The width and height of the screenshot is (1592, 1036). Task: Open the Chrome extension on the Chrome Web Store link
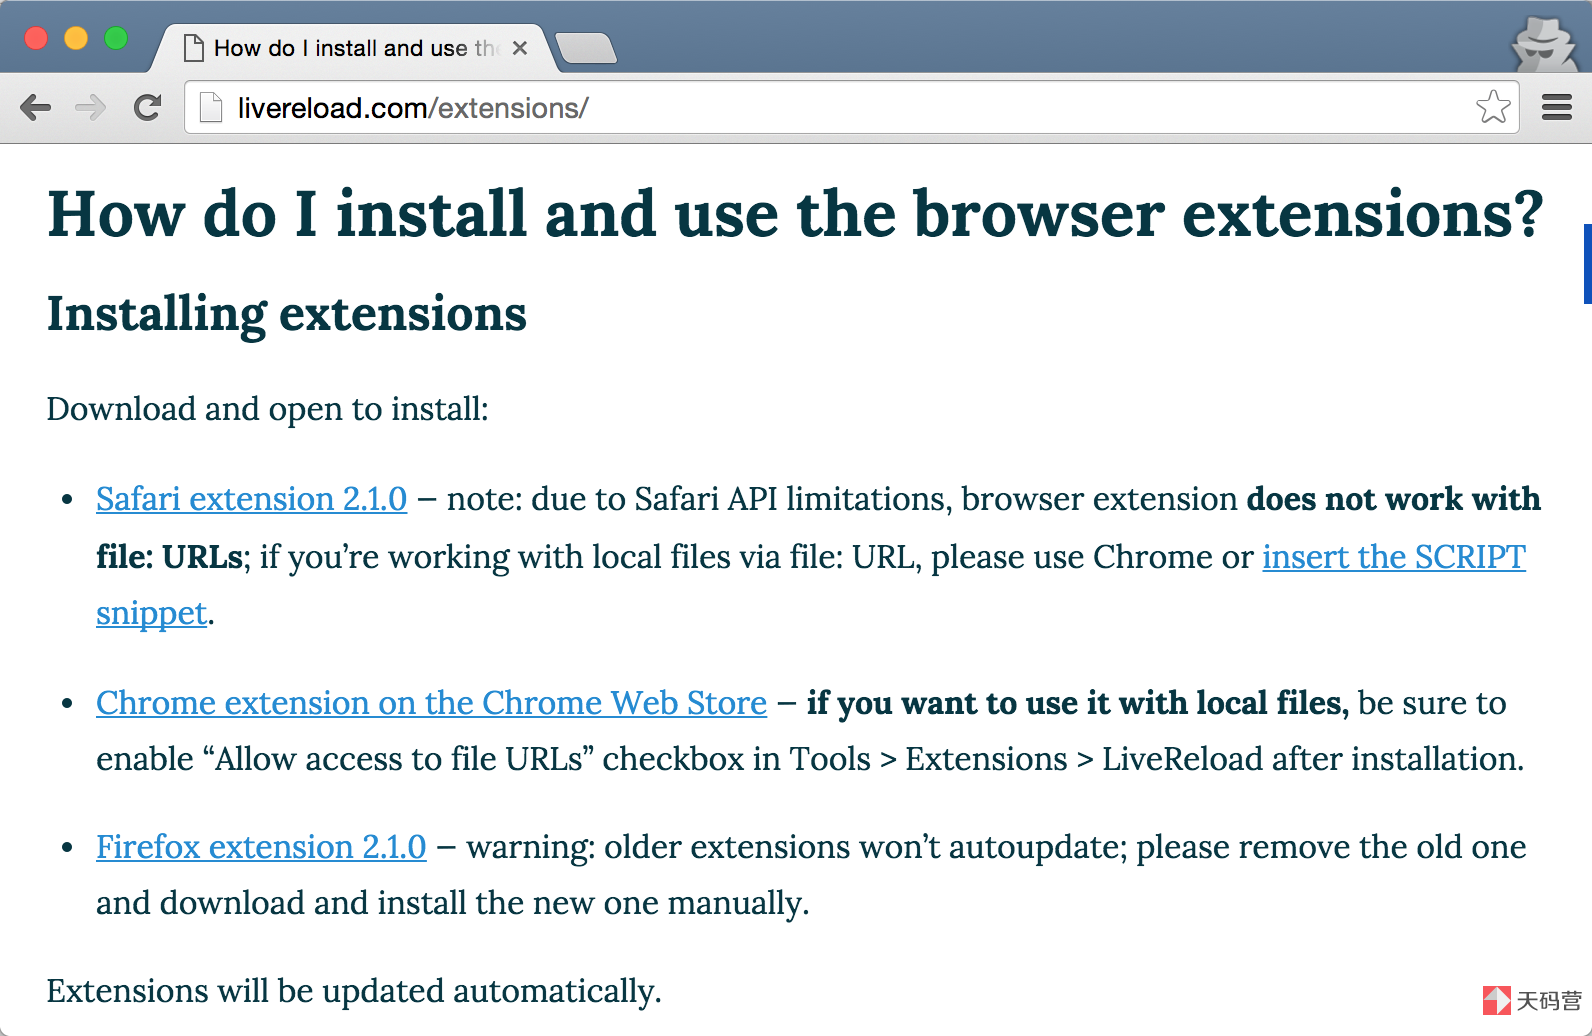[432, 702]
